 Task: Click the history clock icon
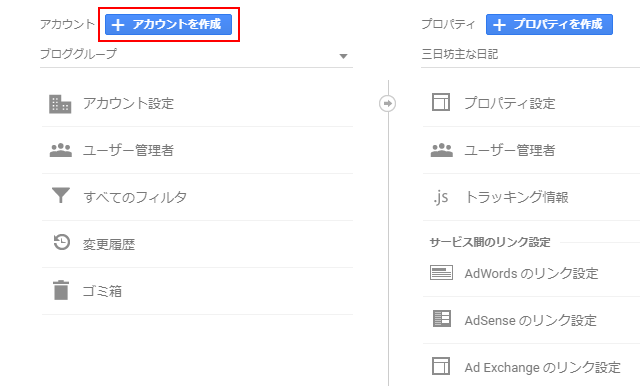pos(62,242)
